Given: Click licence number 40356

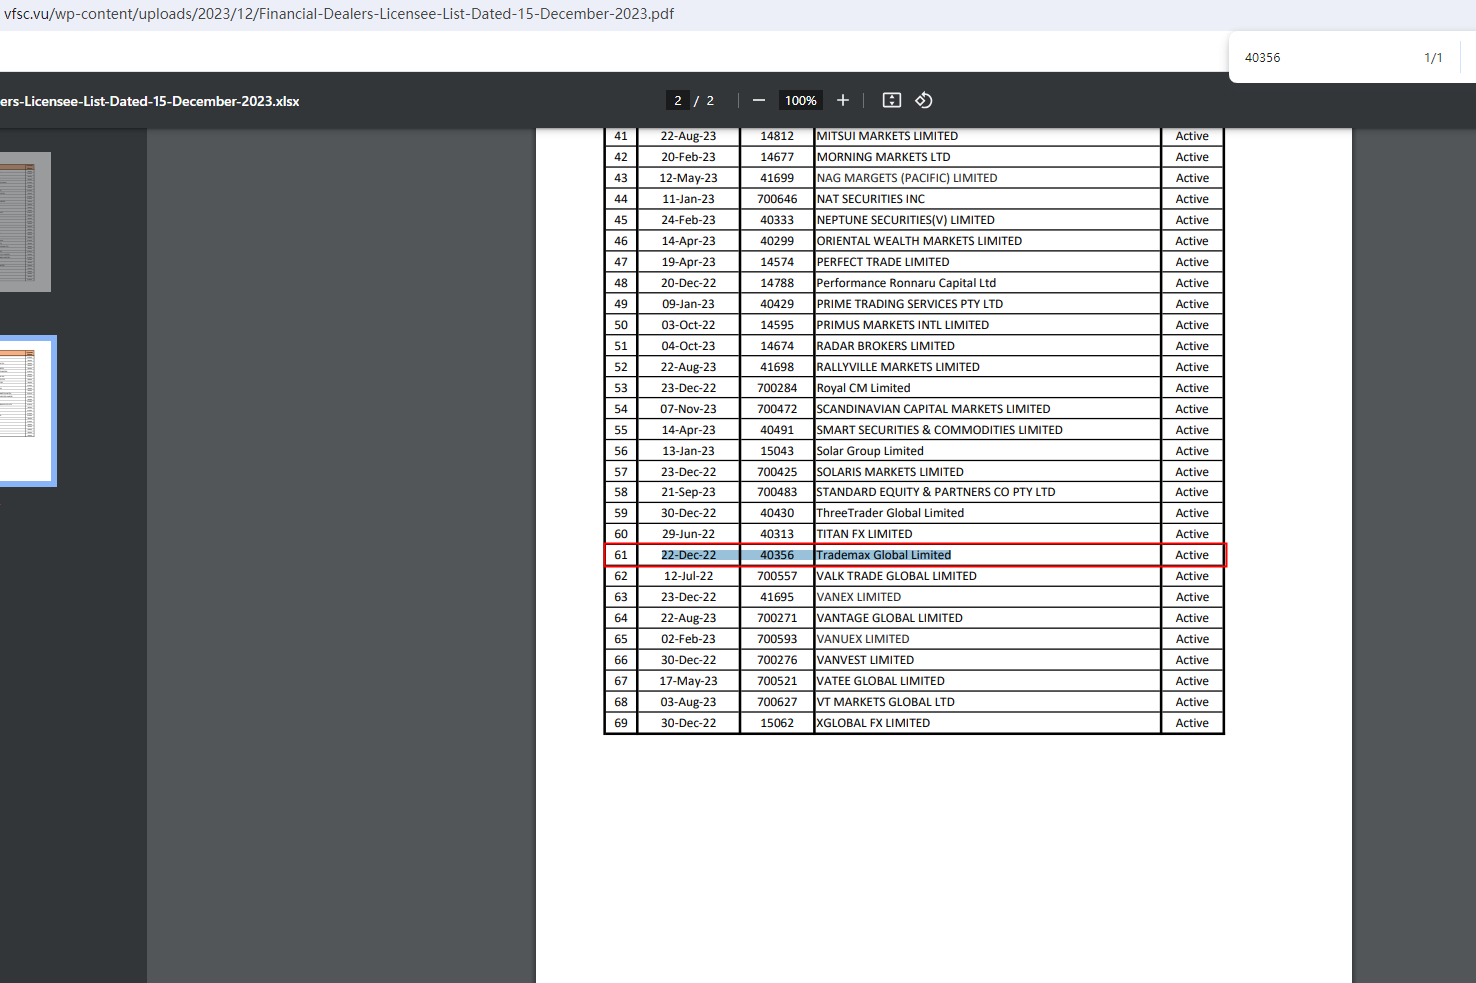Looking at the screenshot, I should click(x=777, y=555).
